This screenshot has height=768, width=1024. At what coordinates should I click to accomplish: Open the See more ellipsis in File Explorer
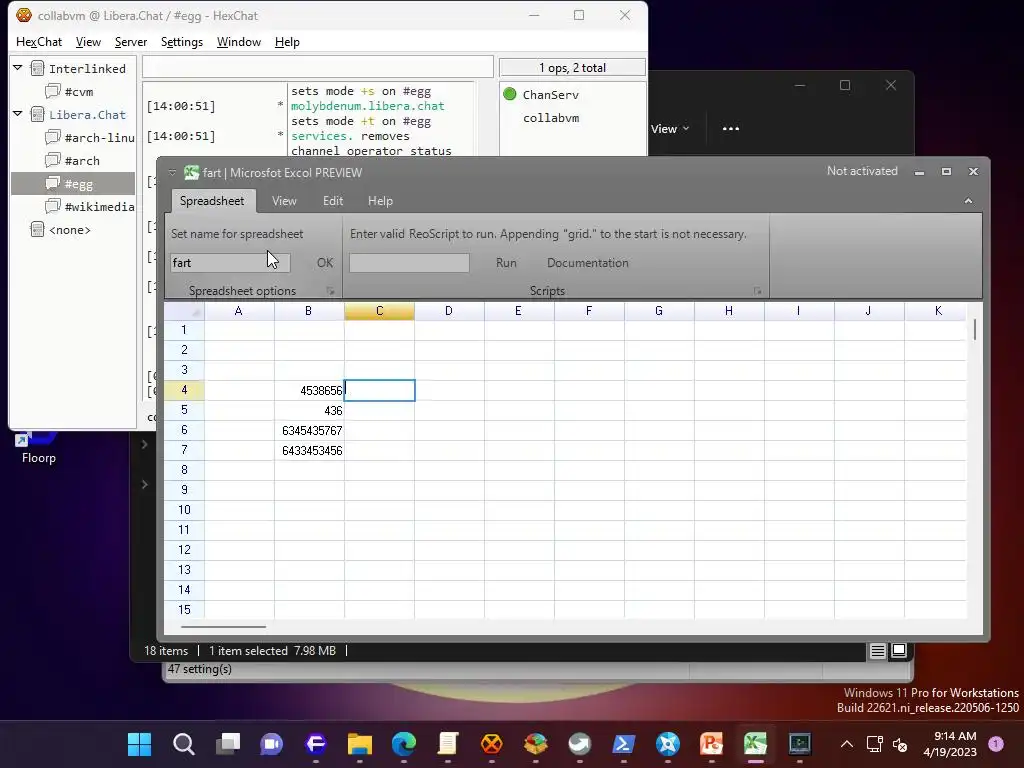731,129
